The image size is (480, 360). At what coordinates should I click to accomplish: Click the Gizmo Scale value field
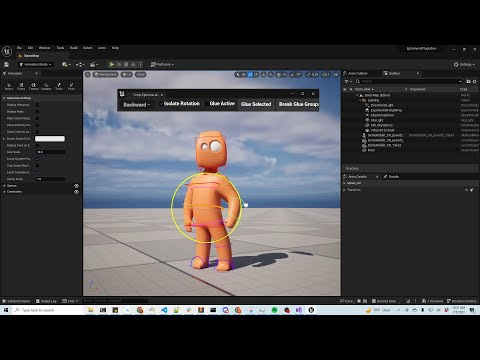[50, 179]
